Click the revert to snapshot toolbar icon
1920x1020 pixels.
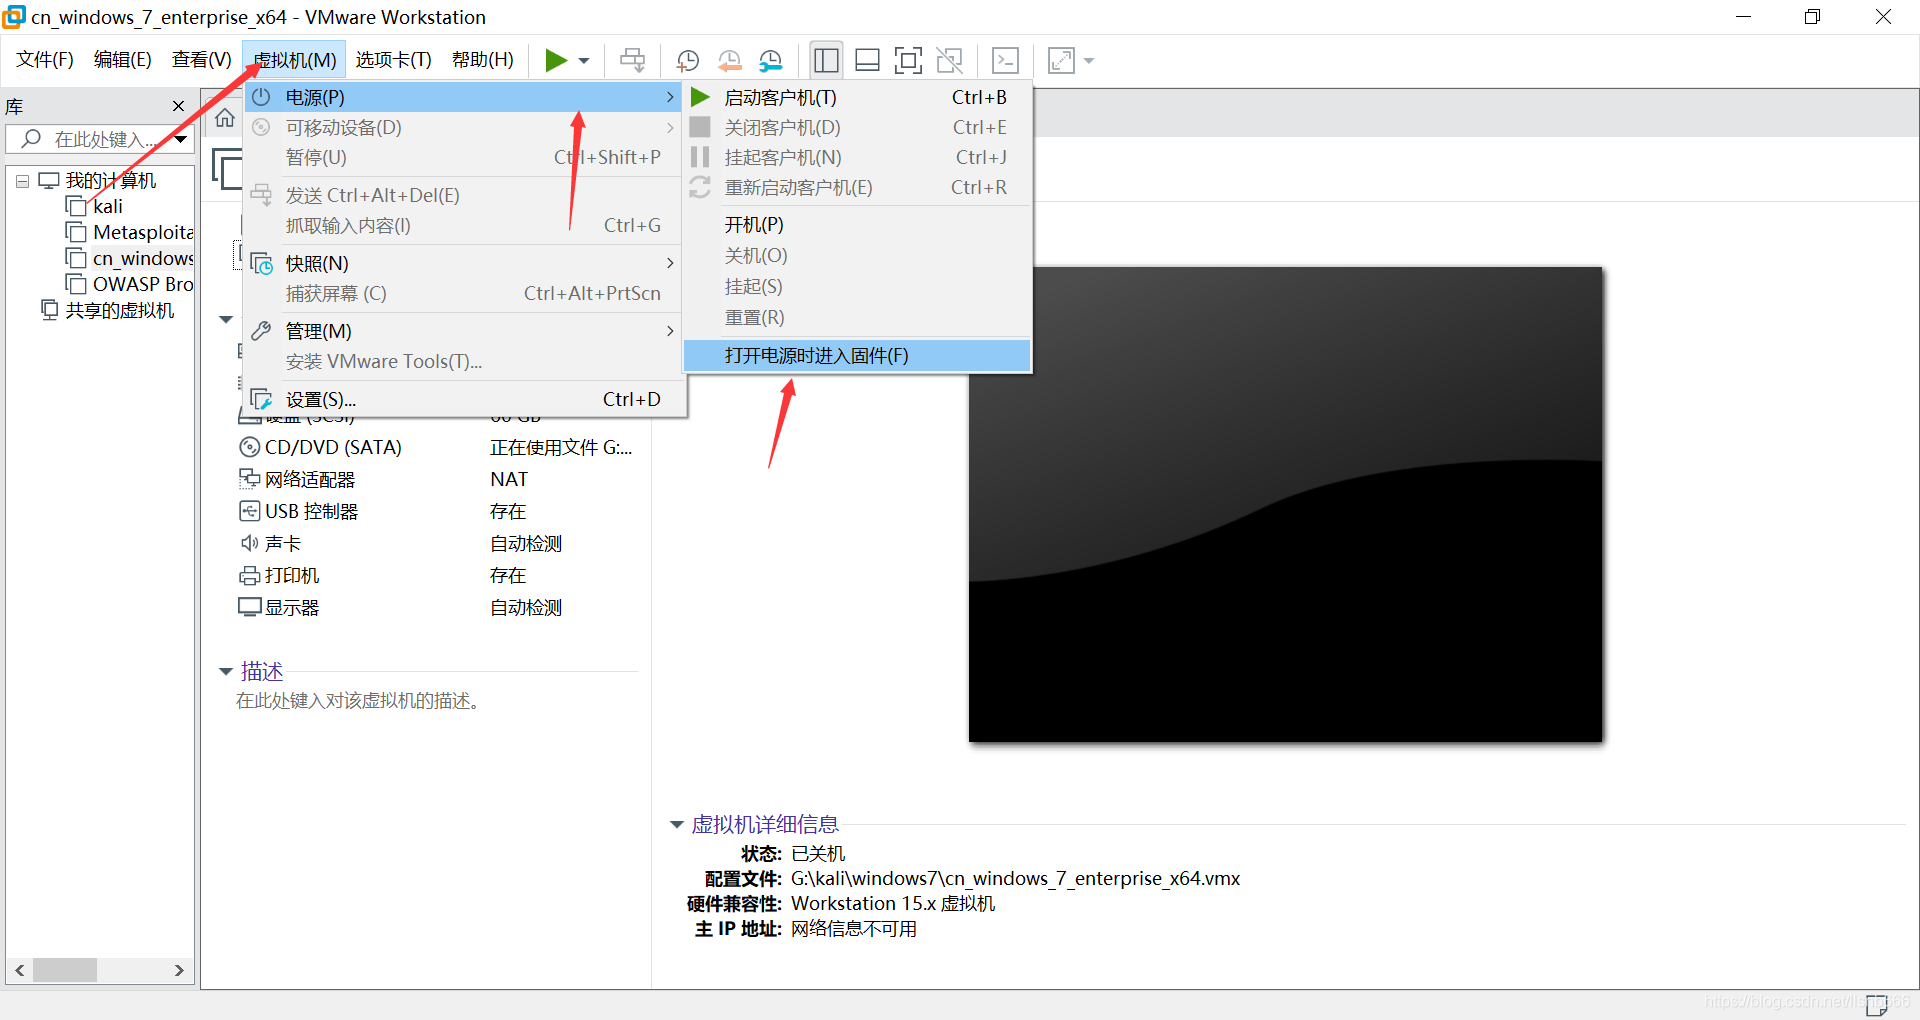[x=730, y=60]
